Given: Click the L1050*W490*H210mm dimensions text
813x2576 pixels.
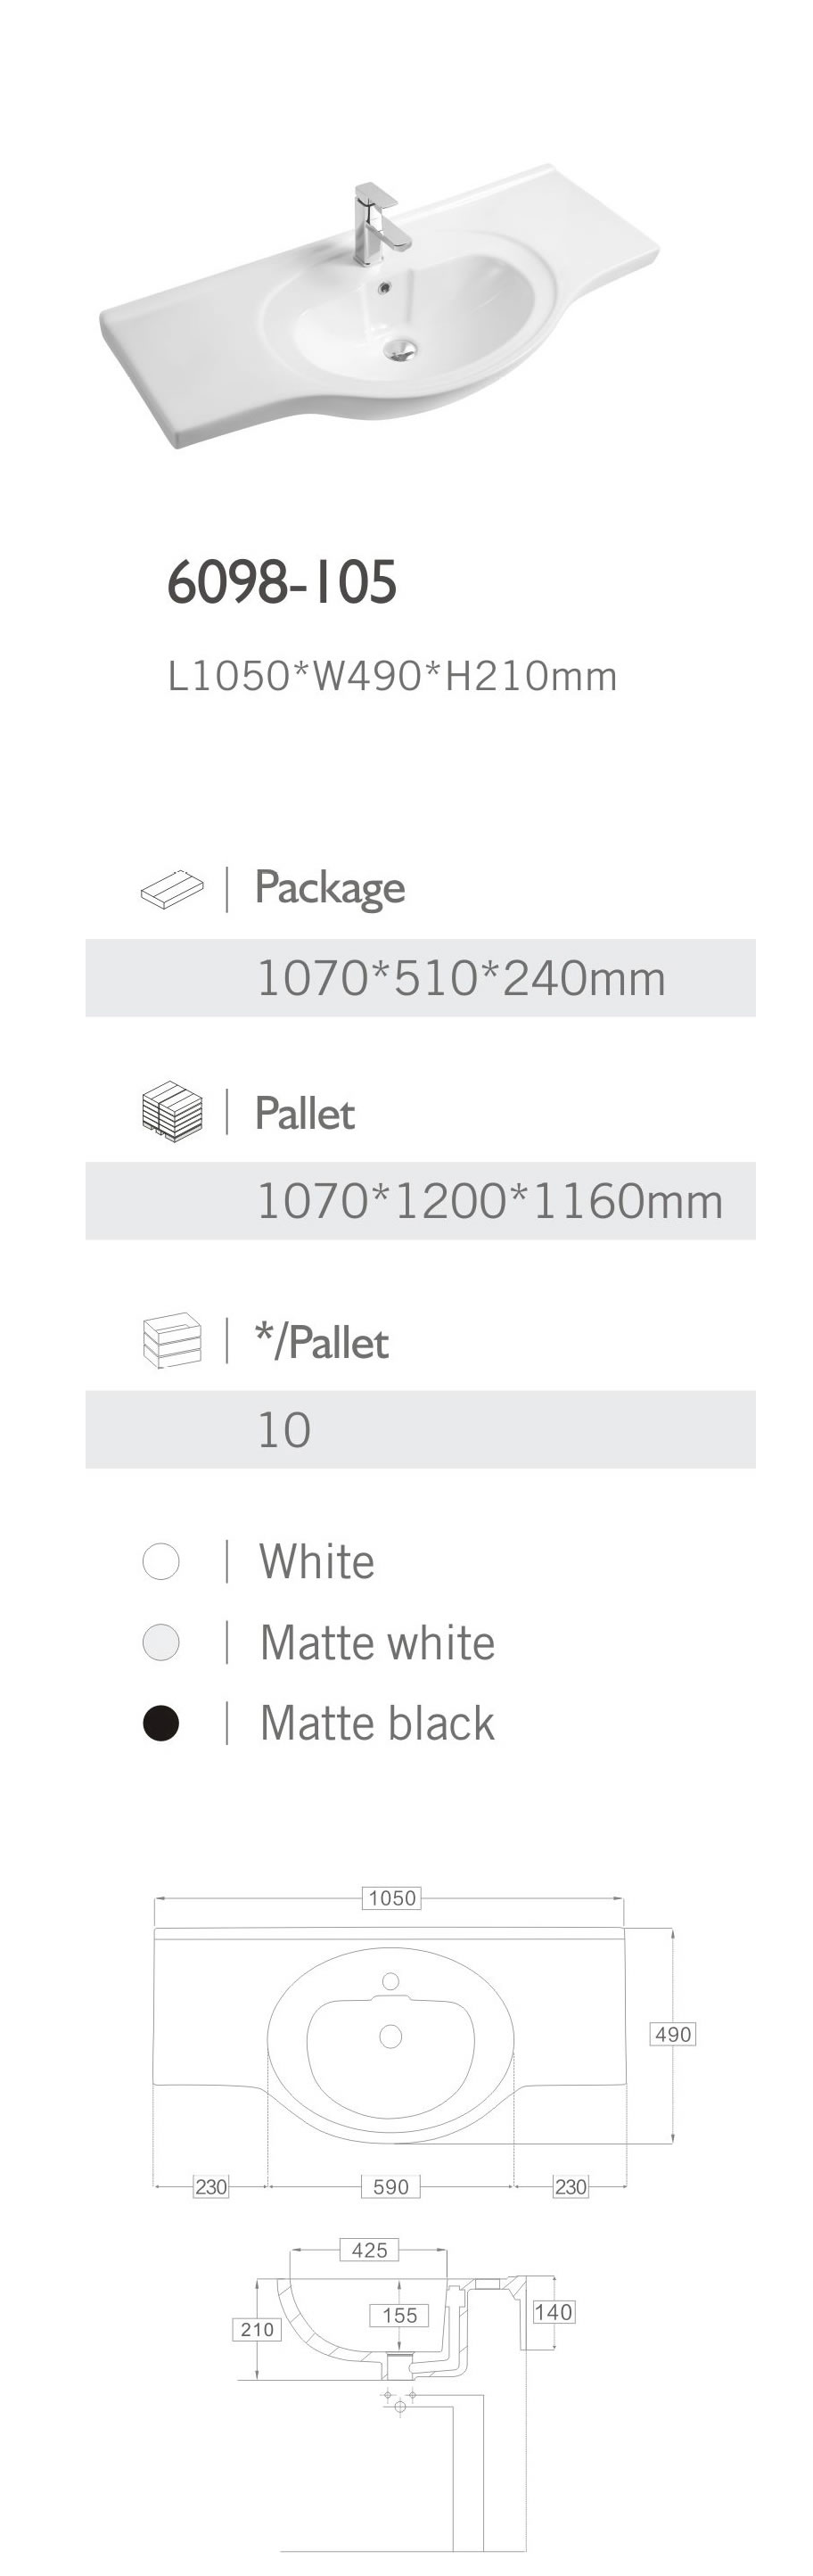Looking at the screenshot, I should [x=392, y=677].
